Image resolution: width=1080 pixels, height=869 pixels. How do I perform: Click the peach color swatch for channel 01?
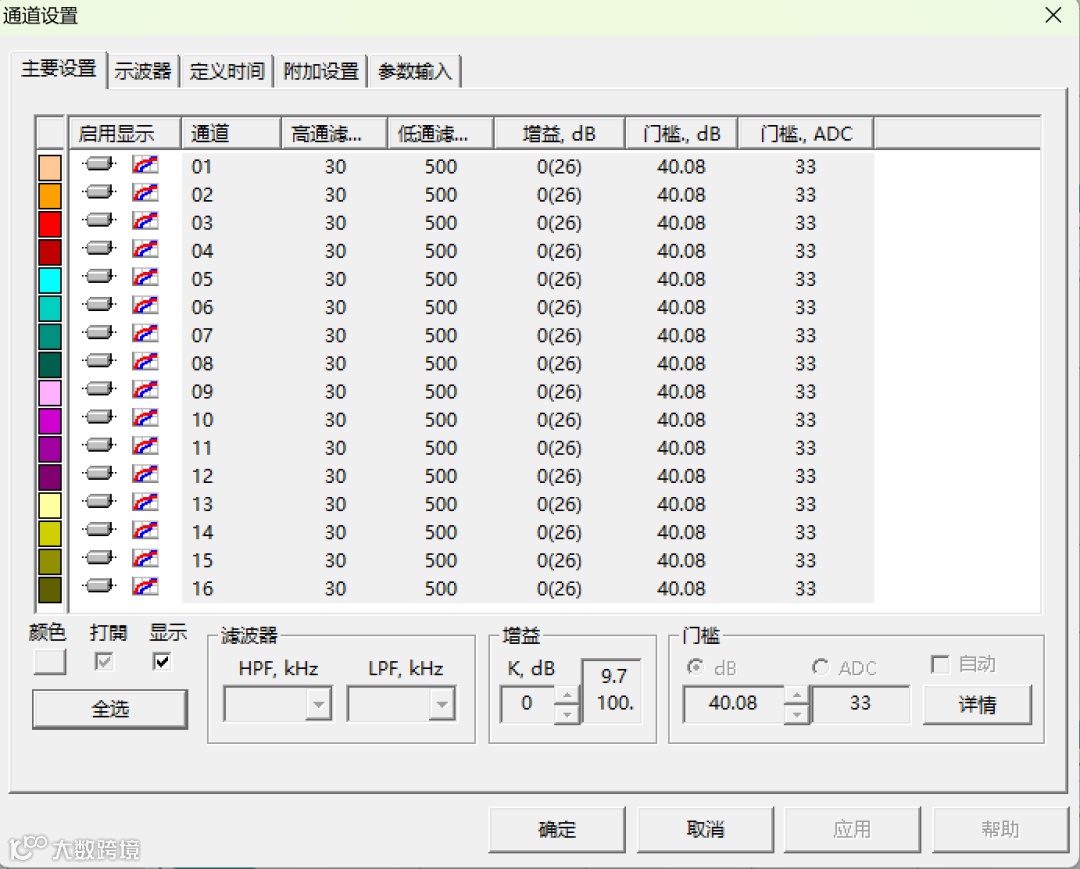click(50, 167)
